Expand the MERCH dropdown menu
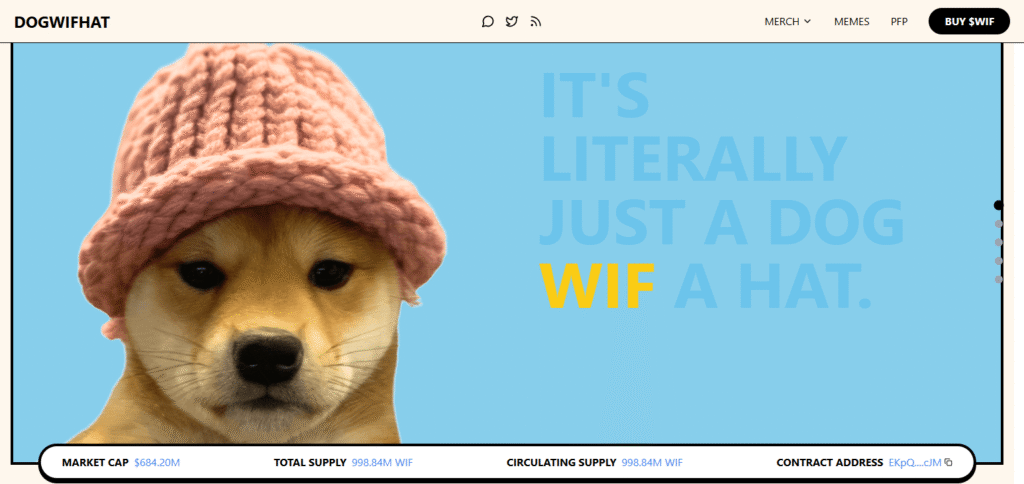This screenshot has width=1024, height=484. (x=788, y=22)
